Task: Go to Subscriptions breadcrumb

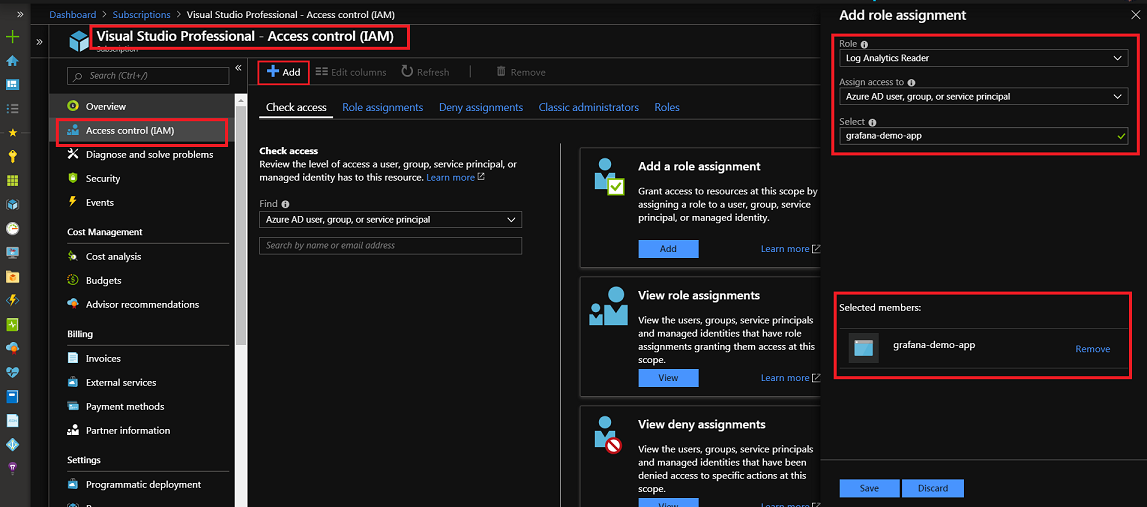Action: point(140,14)
